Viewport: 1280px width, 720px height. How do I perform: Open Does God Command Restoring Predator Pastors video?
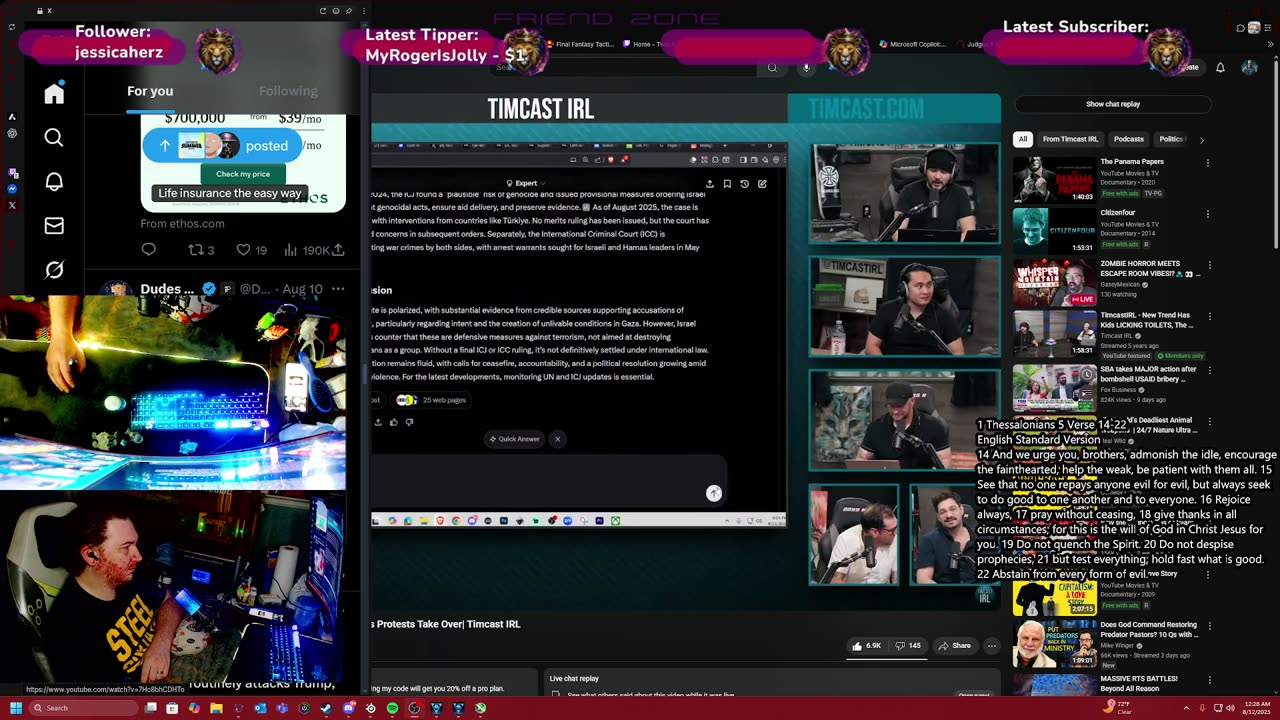tap(1148, 630)
